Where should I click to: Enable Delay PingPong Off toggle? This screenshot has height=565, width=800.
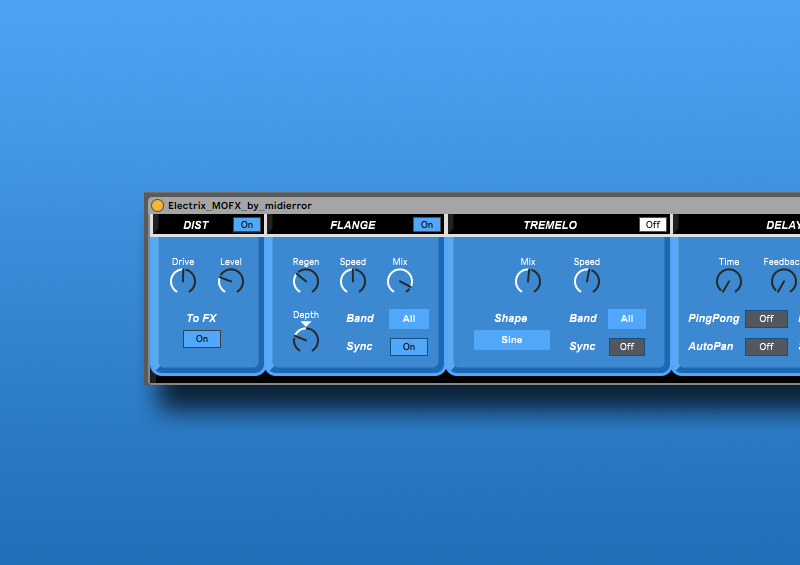(766, 318)
